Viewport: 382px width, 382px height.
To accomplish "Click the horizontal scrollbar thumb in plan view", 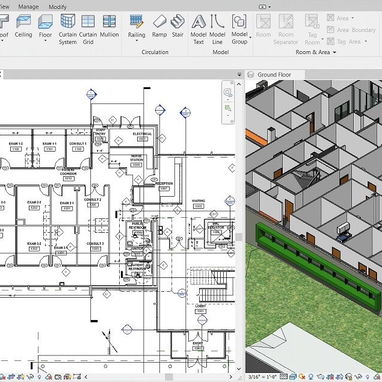I will pos(169,377).
